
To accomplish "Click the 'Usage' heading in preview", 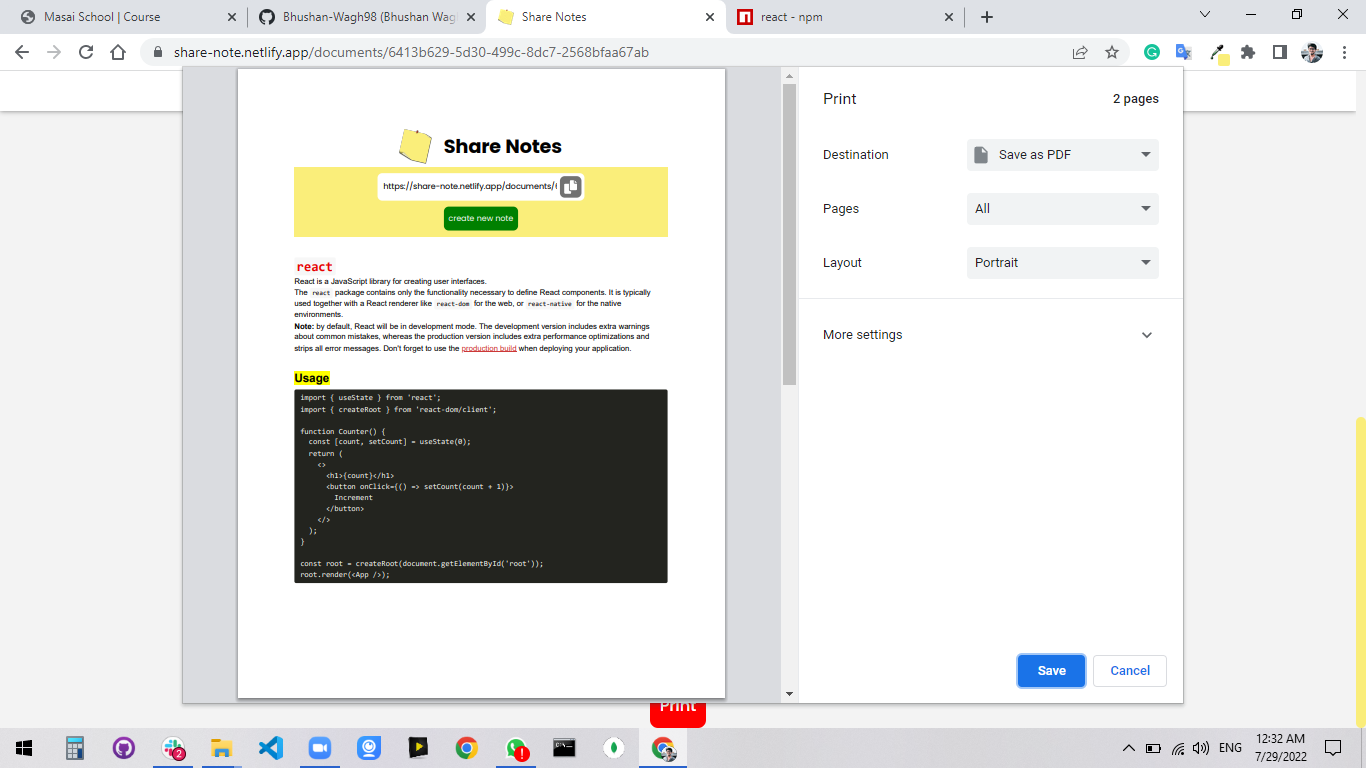I will click(x=311, y=378).
